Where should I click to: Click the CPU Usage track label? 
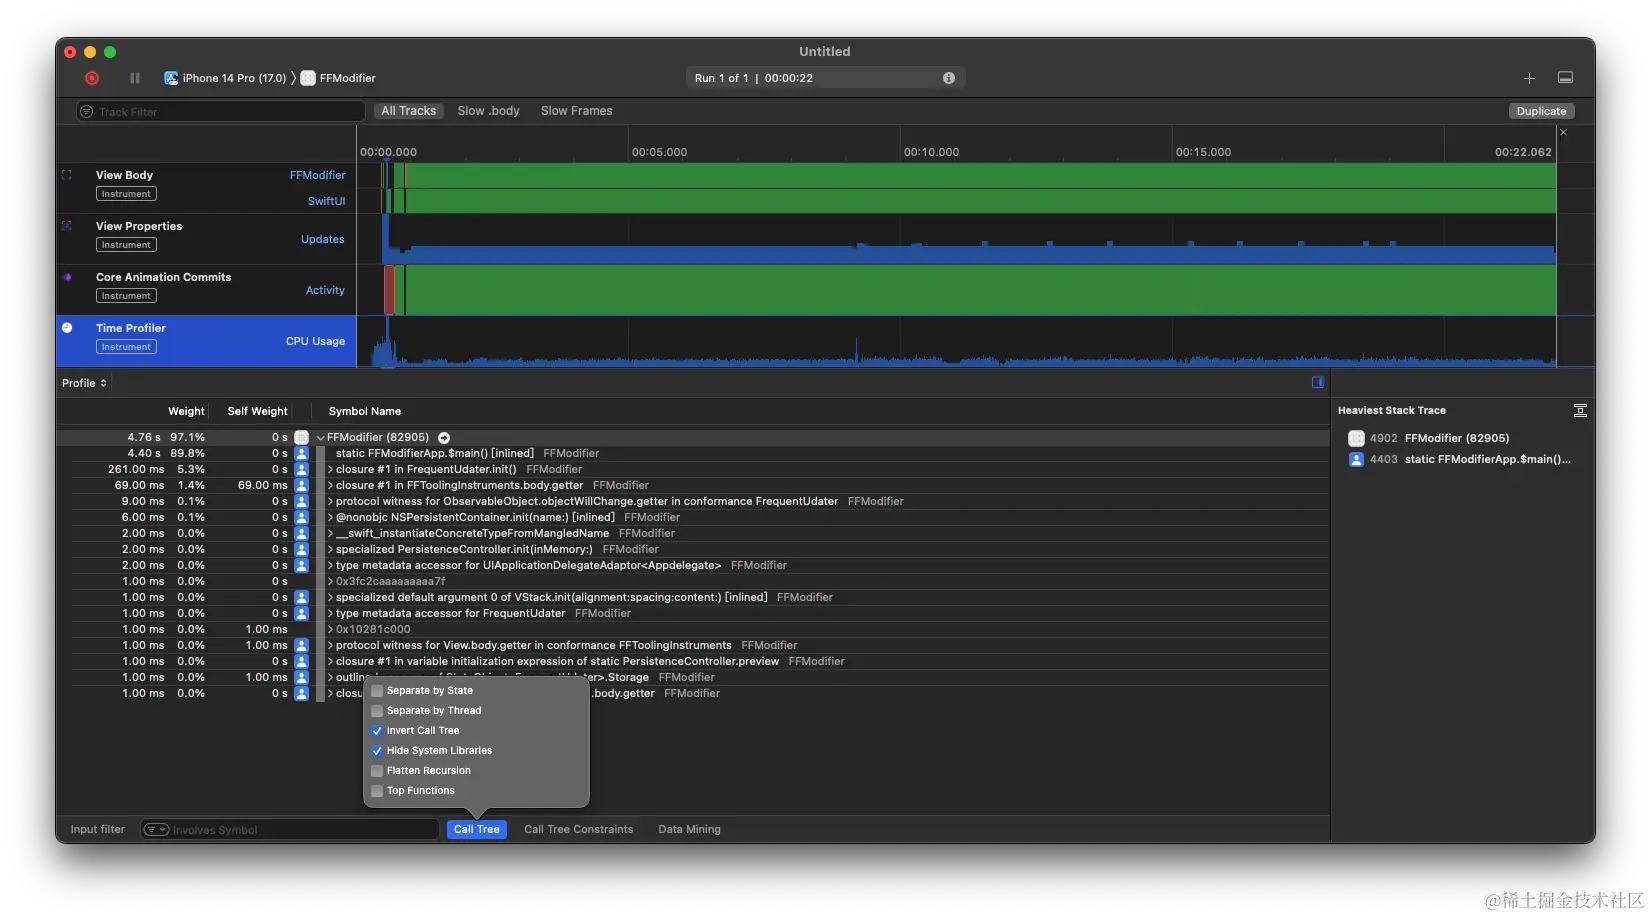click(x=315, y=341)
